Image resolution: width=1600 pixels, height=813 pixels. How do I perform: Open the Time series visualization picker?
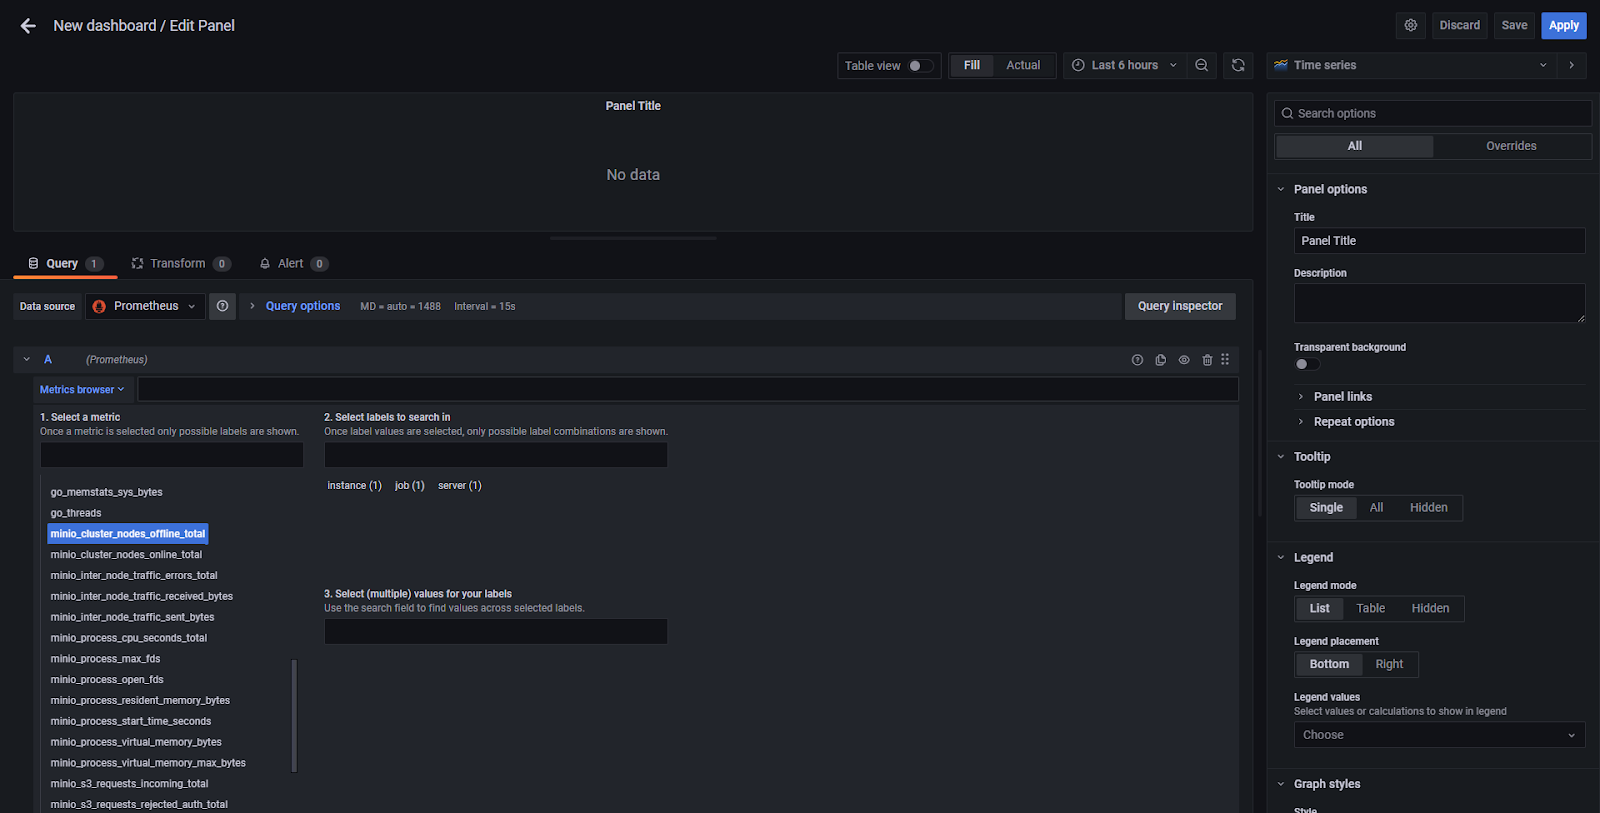[x=1410, y=66]
